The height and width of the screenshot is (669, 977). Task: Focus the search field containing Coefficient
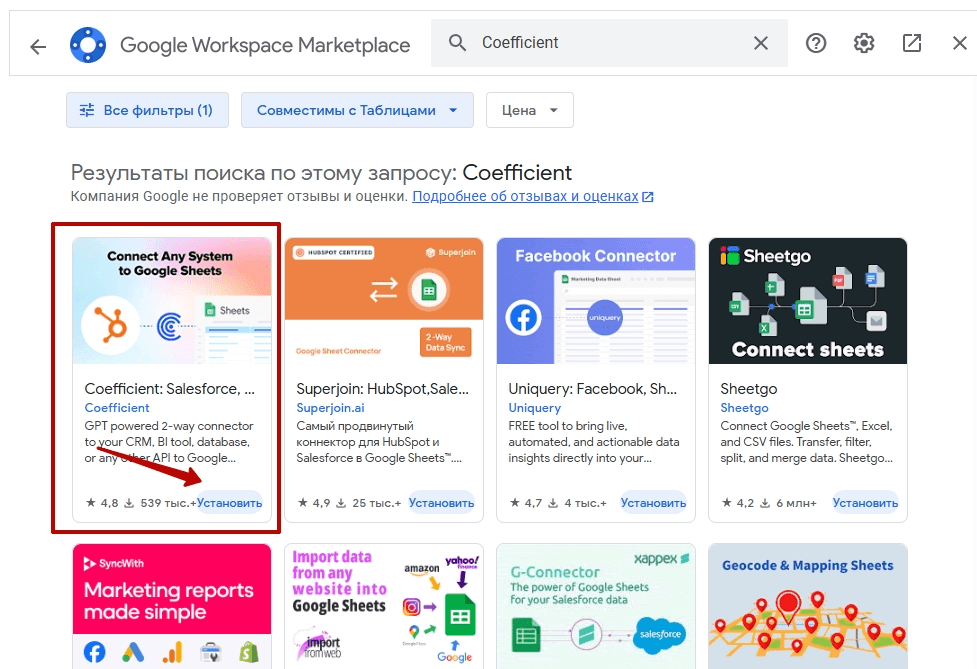tap(609, 43)
